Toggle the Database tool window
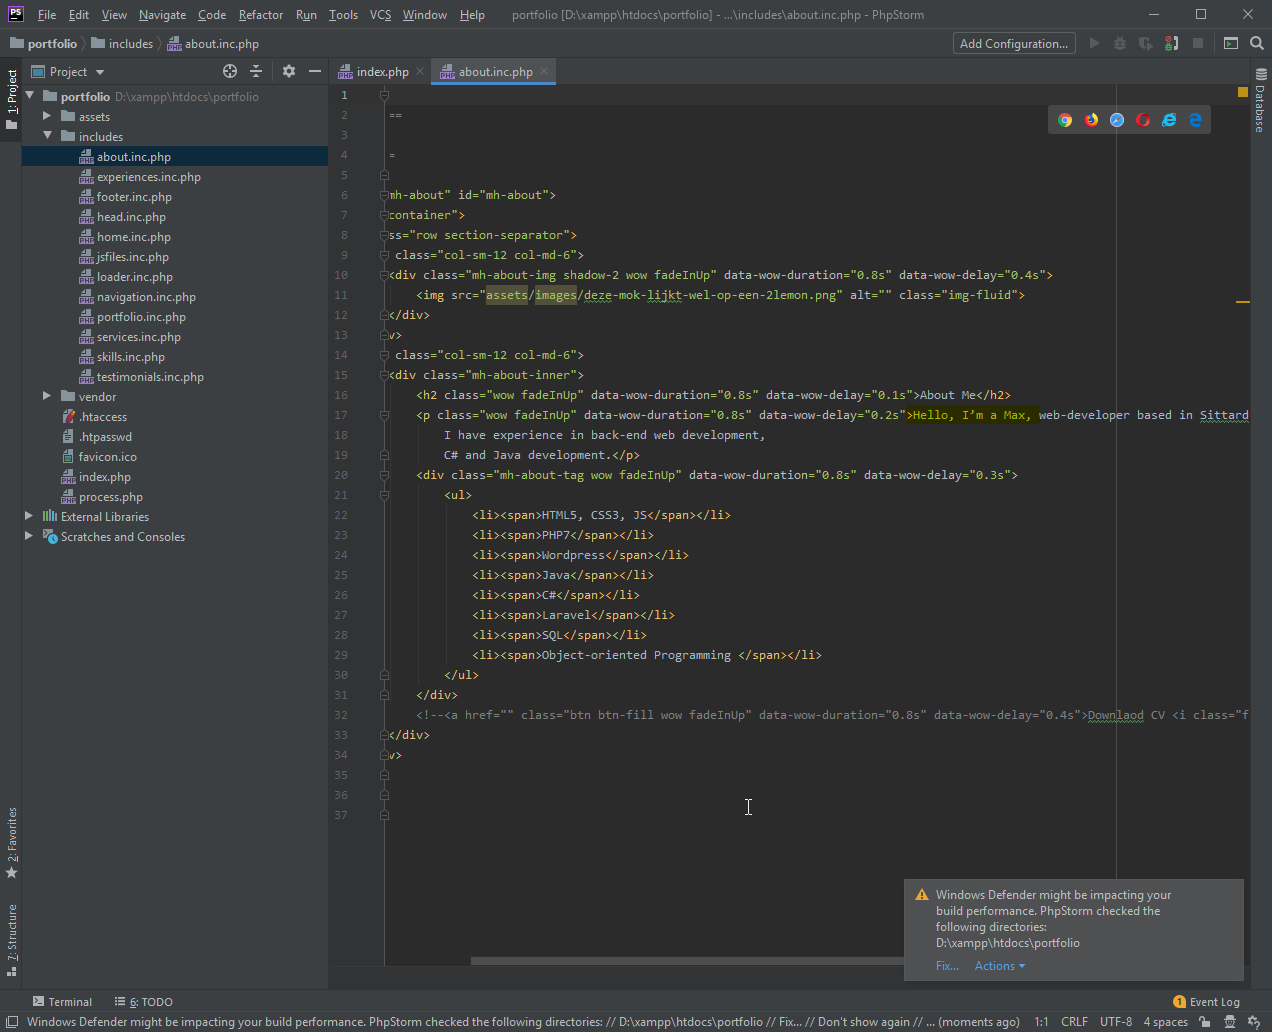Image resolution: width=1272 pixels, height=1032 pixels. pos(1260,102)
